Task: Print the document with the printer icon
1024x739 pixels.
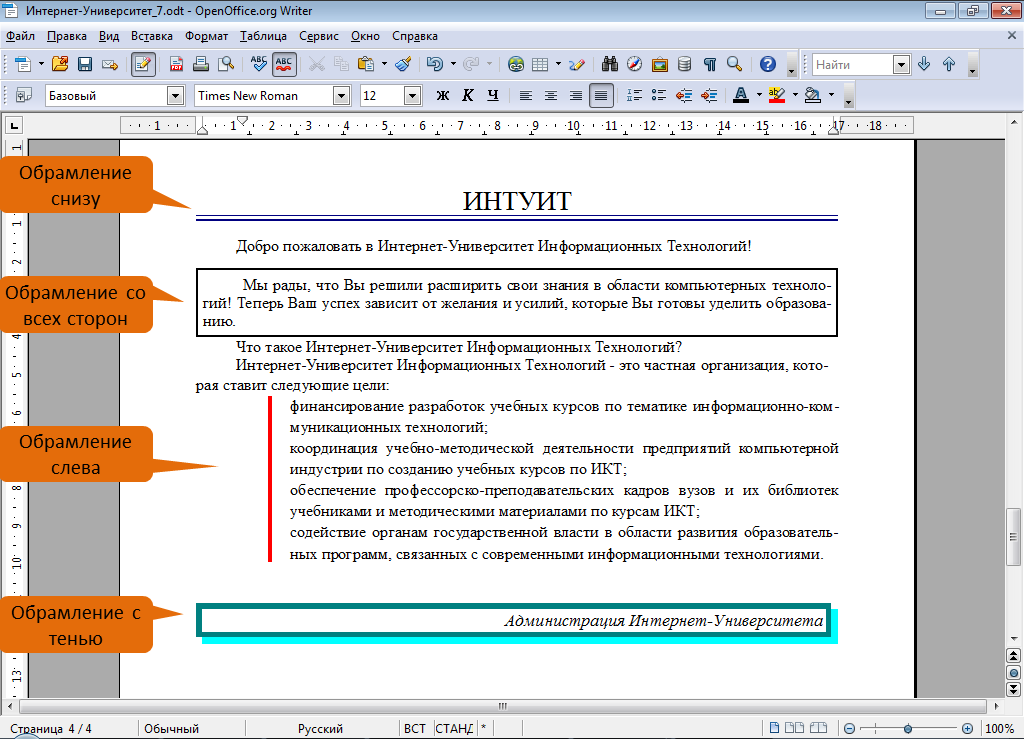Action: pyautogui.click(x=201, y=64)
